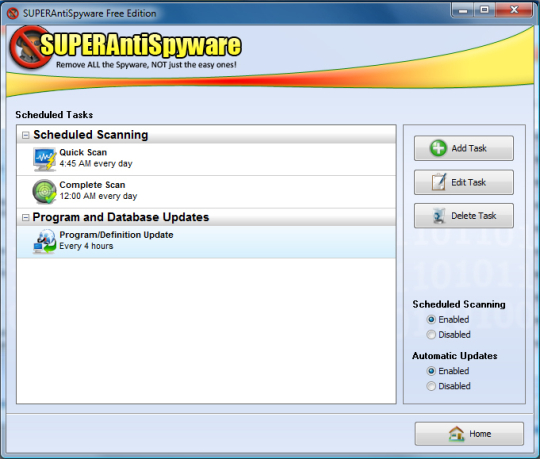This screenshot has height=459, width=540.
Task: Click the '12:00 AM every day' schedule text
Action: [98, 196]
